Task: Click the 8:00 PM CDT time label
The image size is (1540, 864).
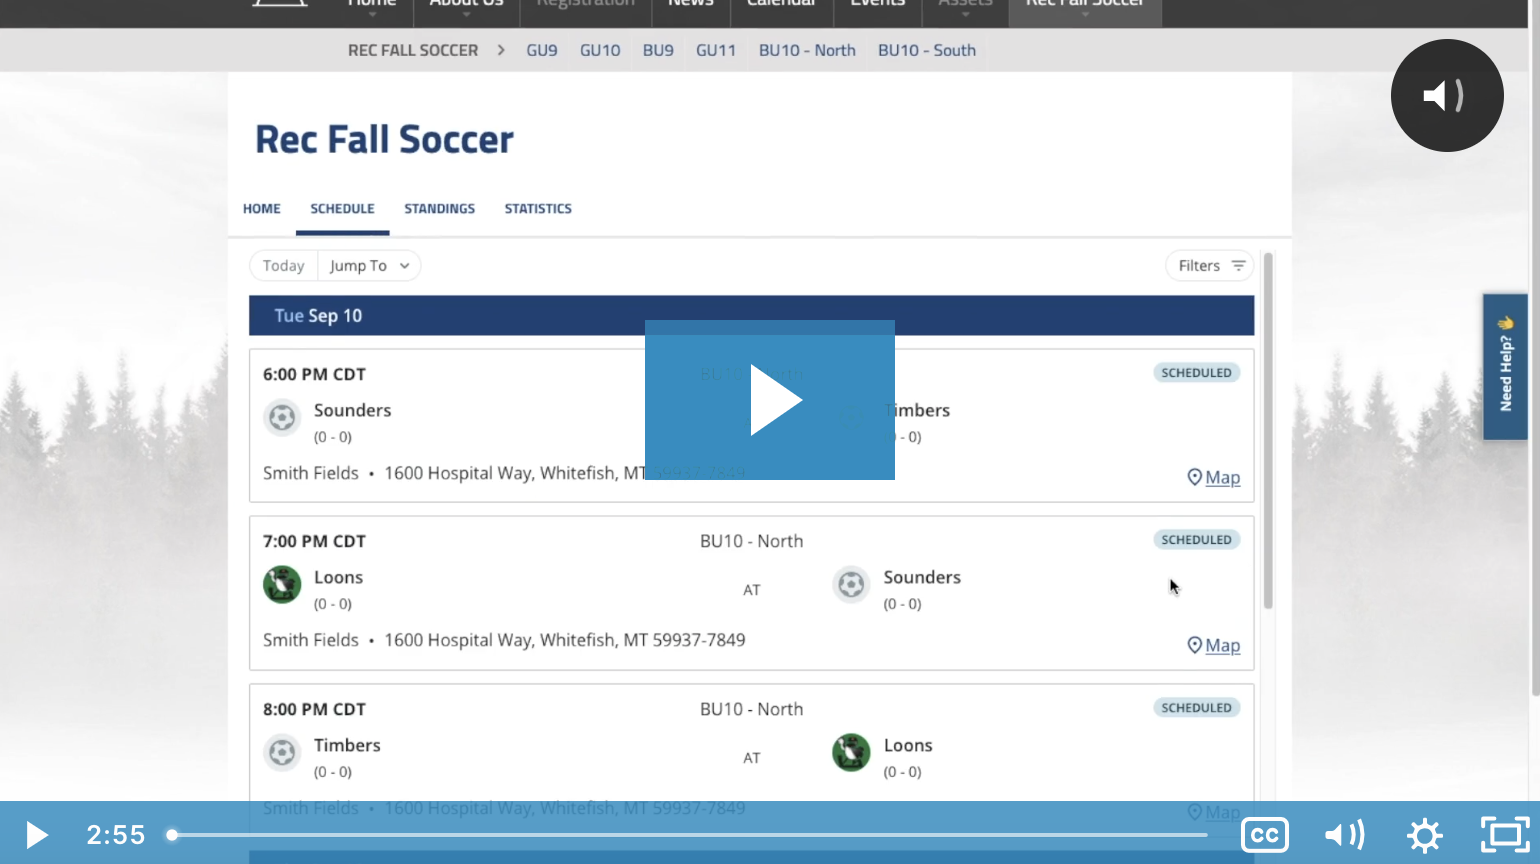Action: [314, 709]
